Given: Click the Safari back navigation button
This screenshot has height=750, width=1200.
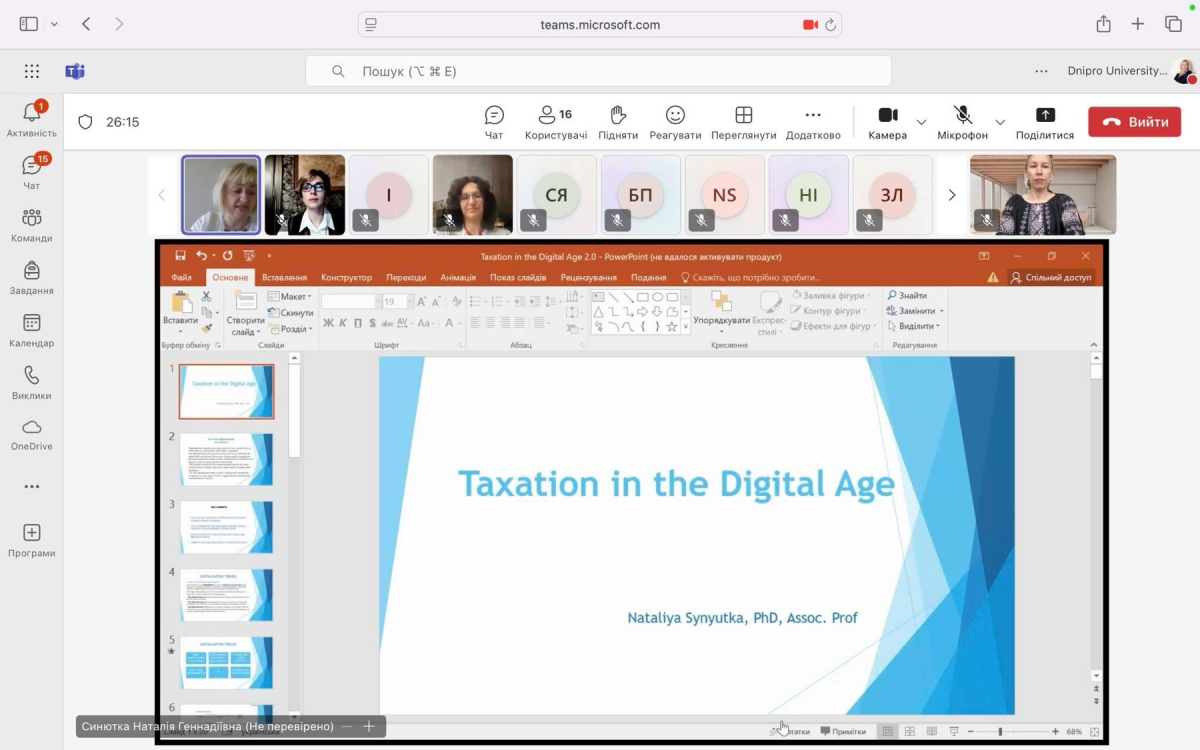Looking at the screenshot, I should click(86, 24).
